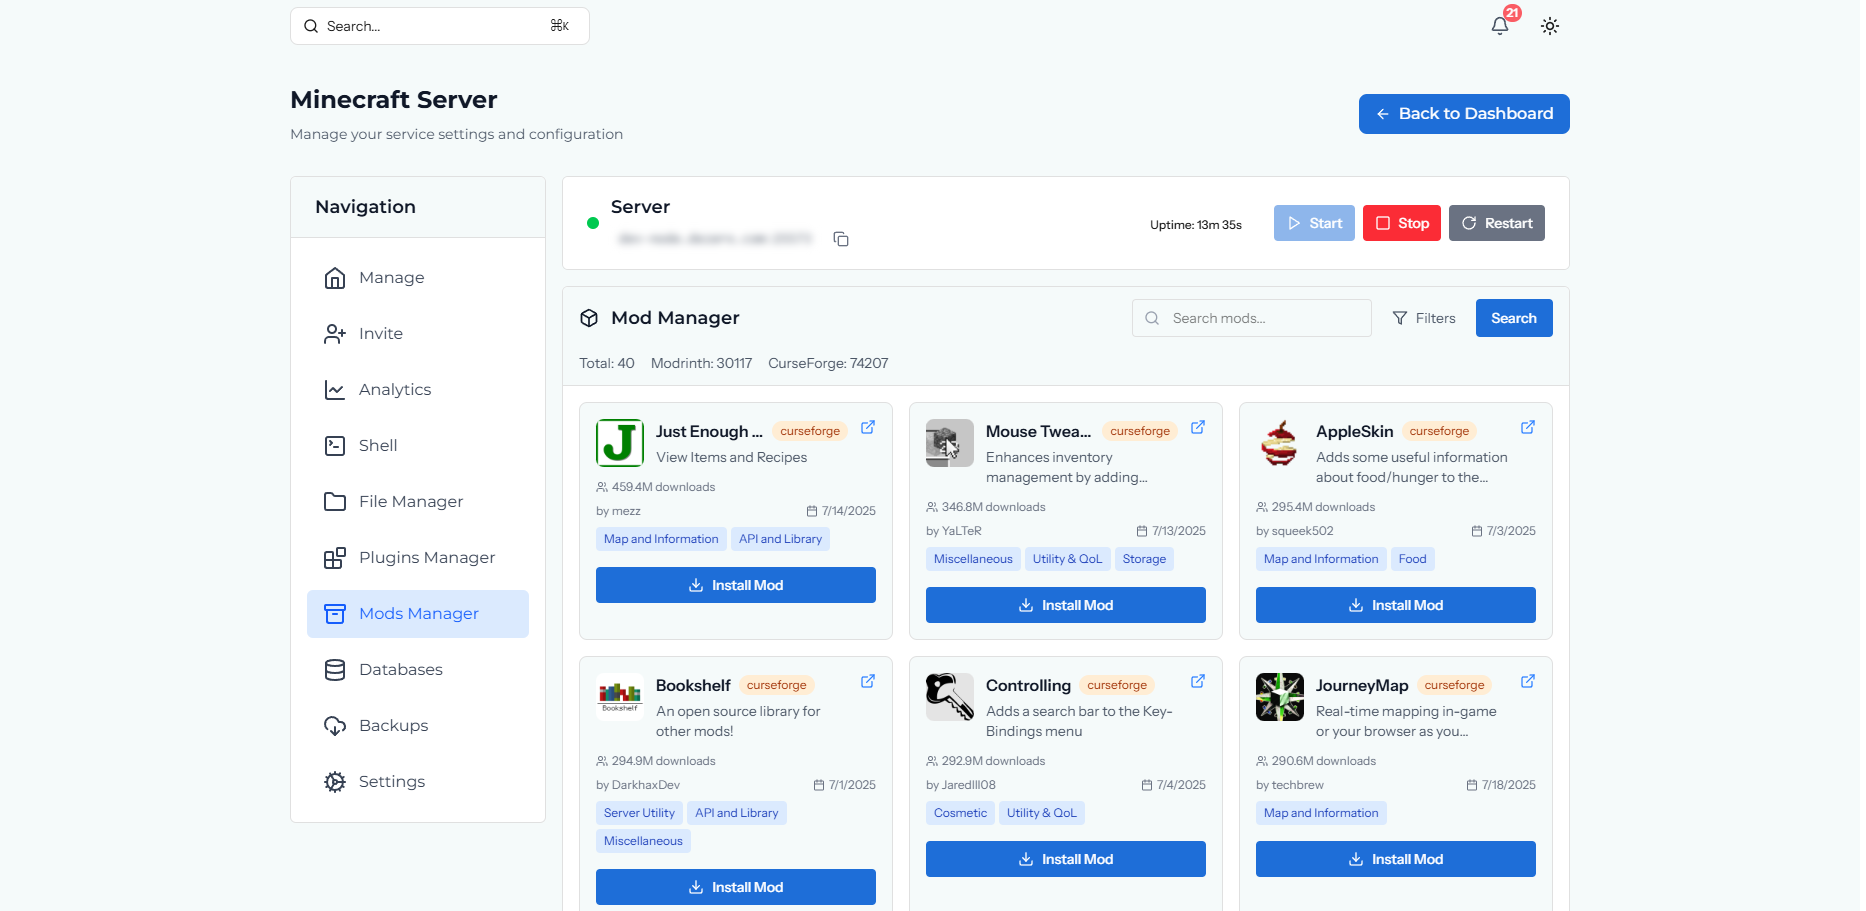
Task: Start the server
Action: [1314, 223]
